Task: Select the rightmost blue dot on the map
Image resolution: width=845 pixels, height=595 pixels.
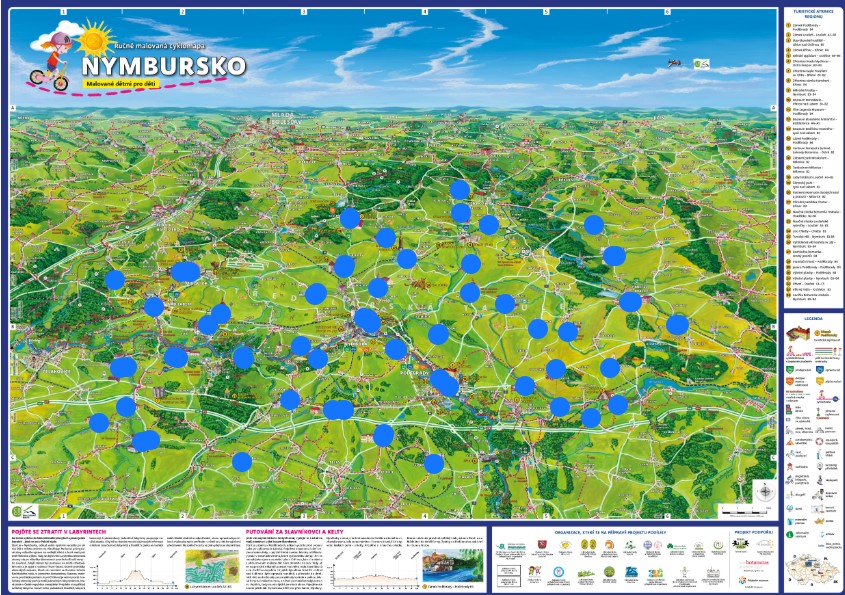Action: (x=677, y=324)
